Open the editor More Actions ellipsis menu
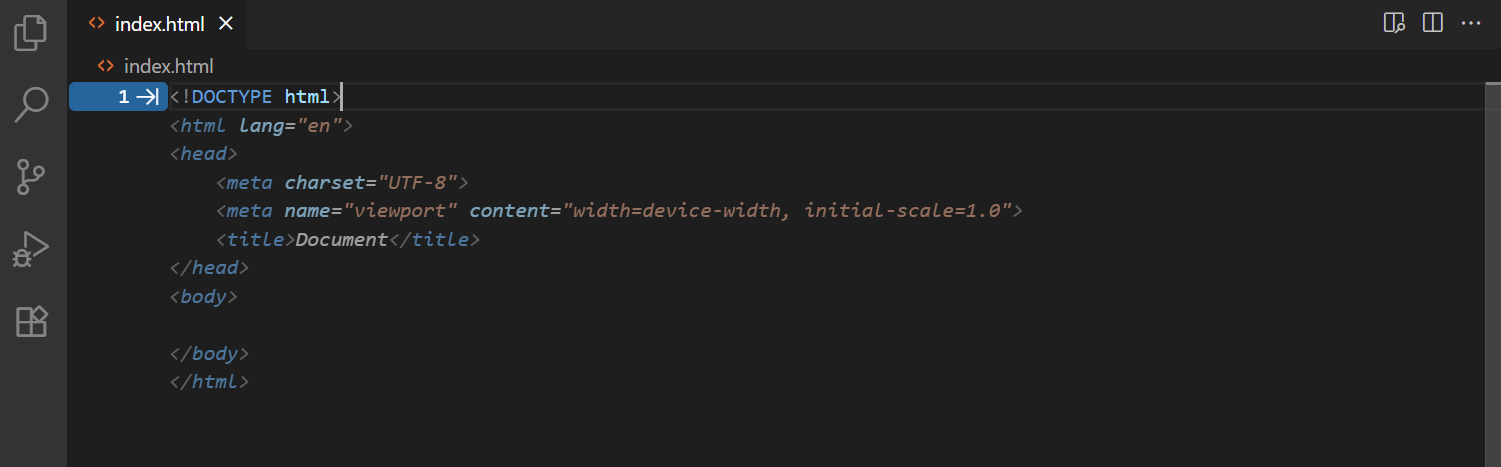 pyautogui.click(x=1471, y=23)
